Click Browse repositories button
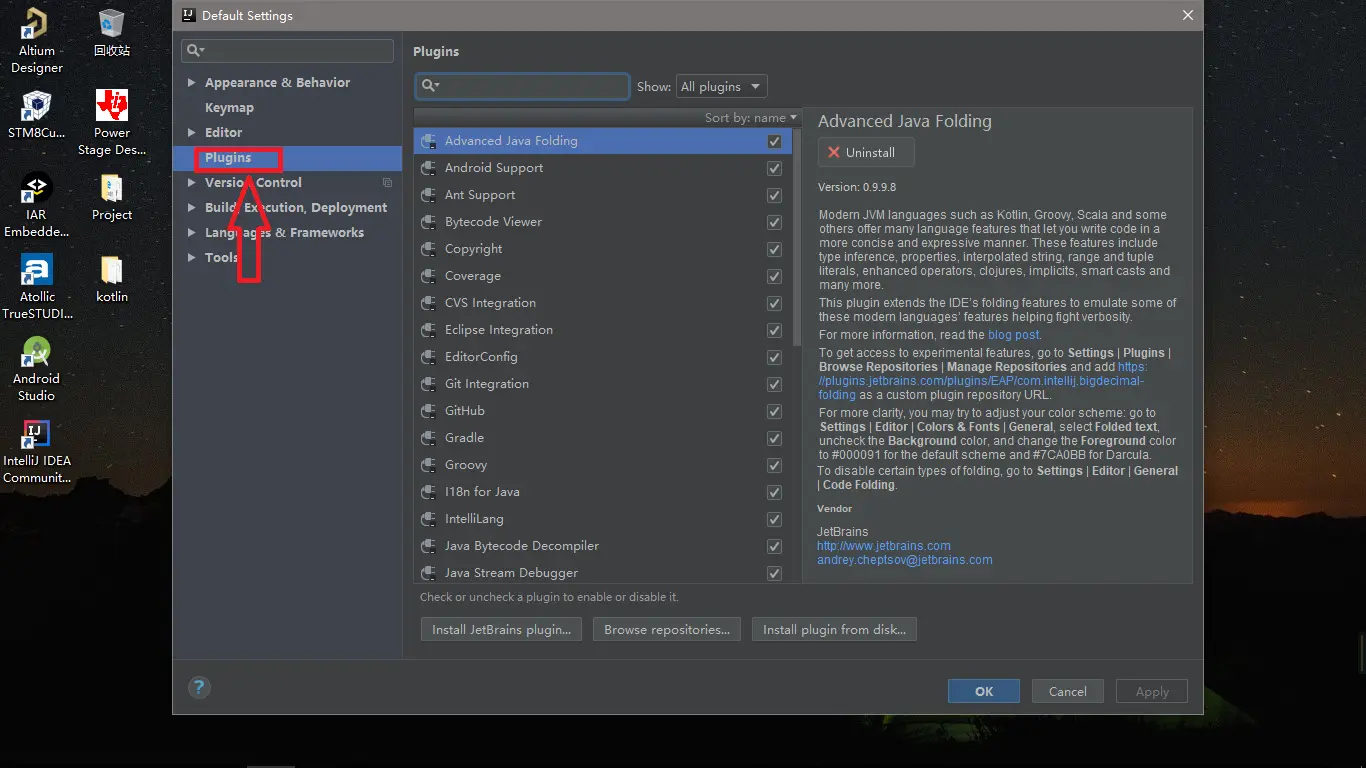This screenshot has width=1366, height=768. pos(667,630)
